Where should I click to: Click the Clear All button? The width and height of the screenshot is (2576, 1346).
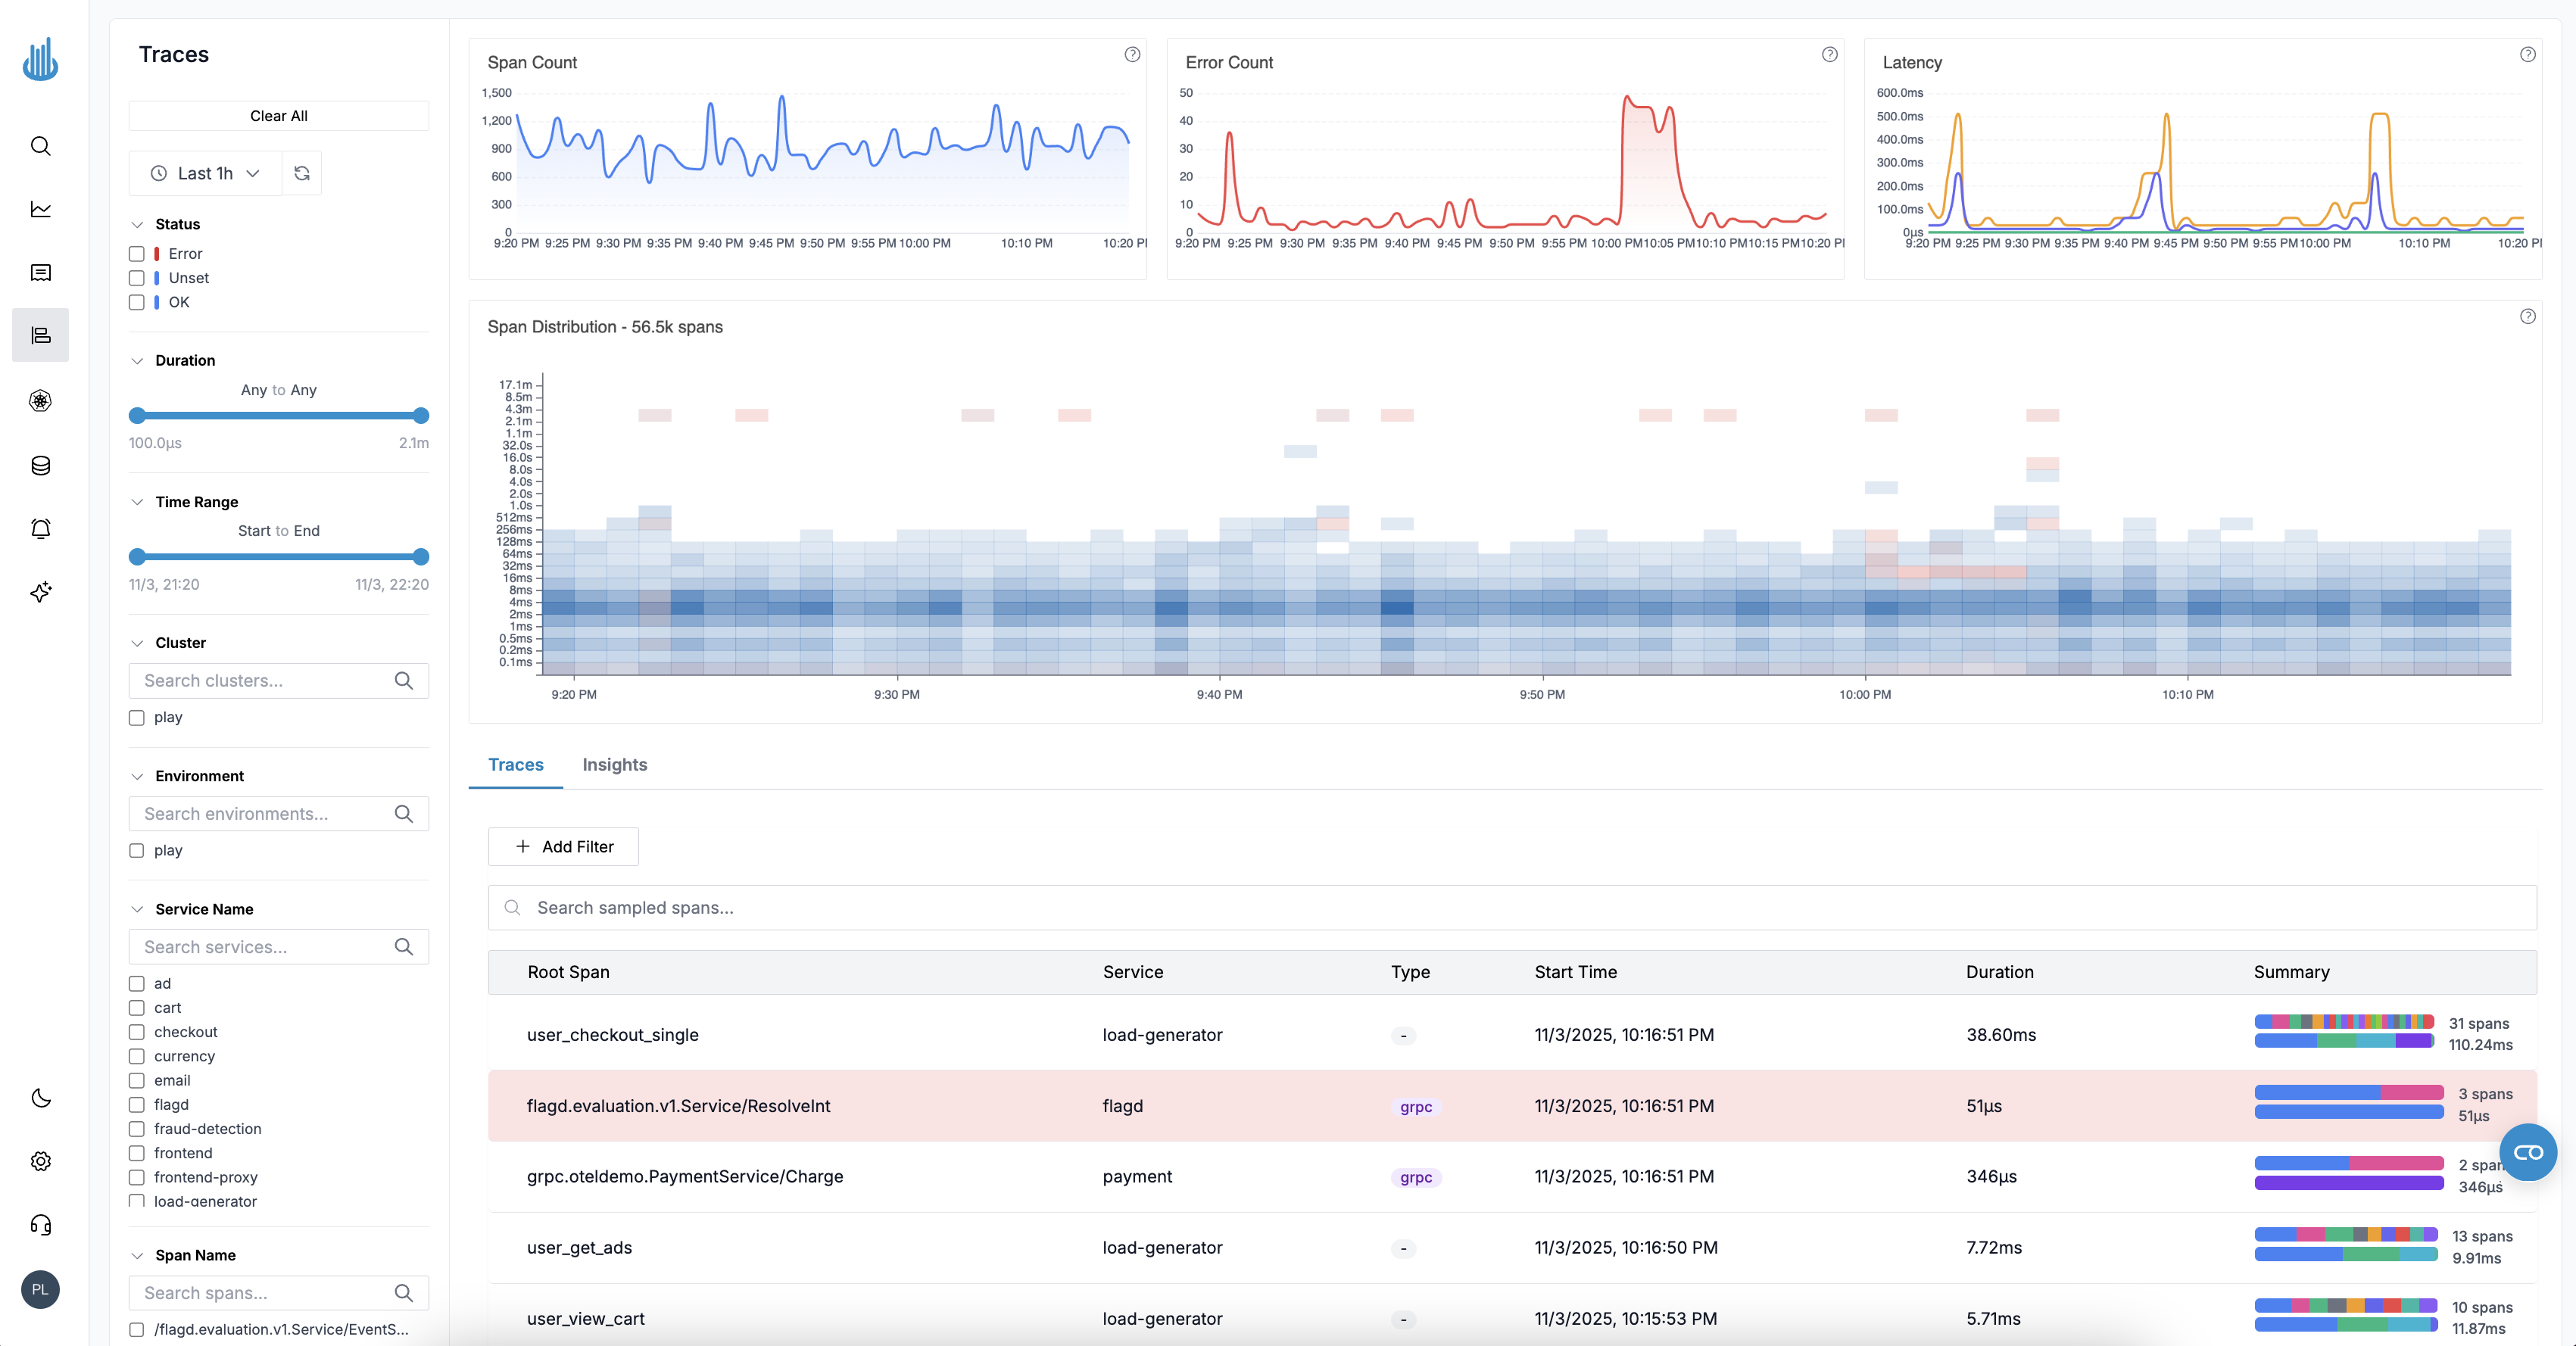pos(278,116)
